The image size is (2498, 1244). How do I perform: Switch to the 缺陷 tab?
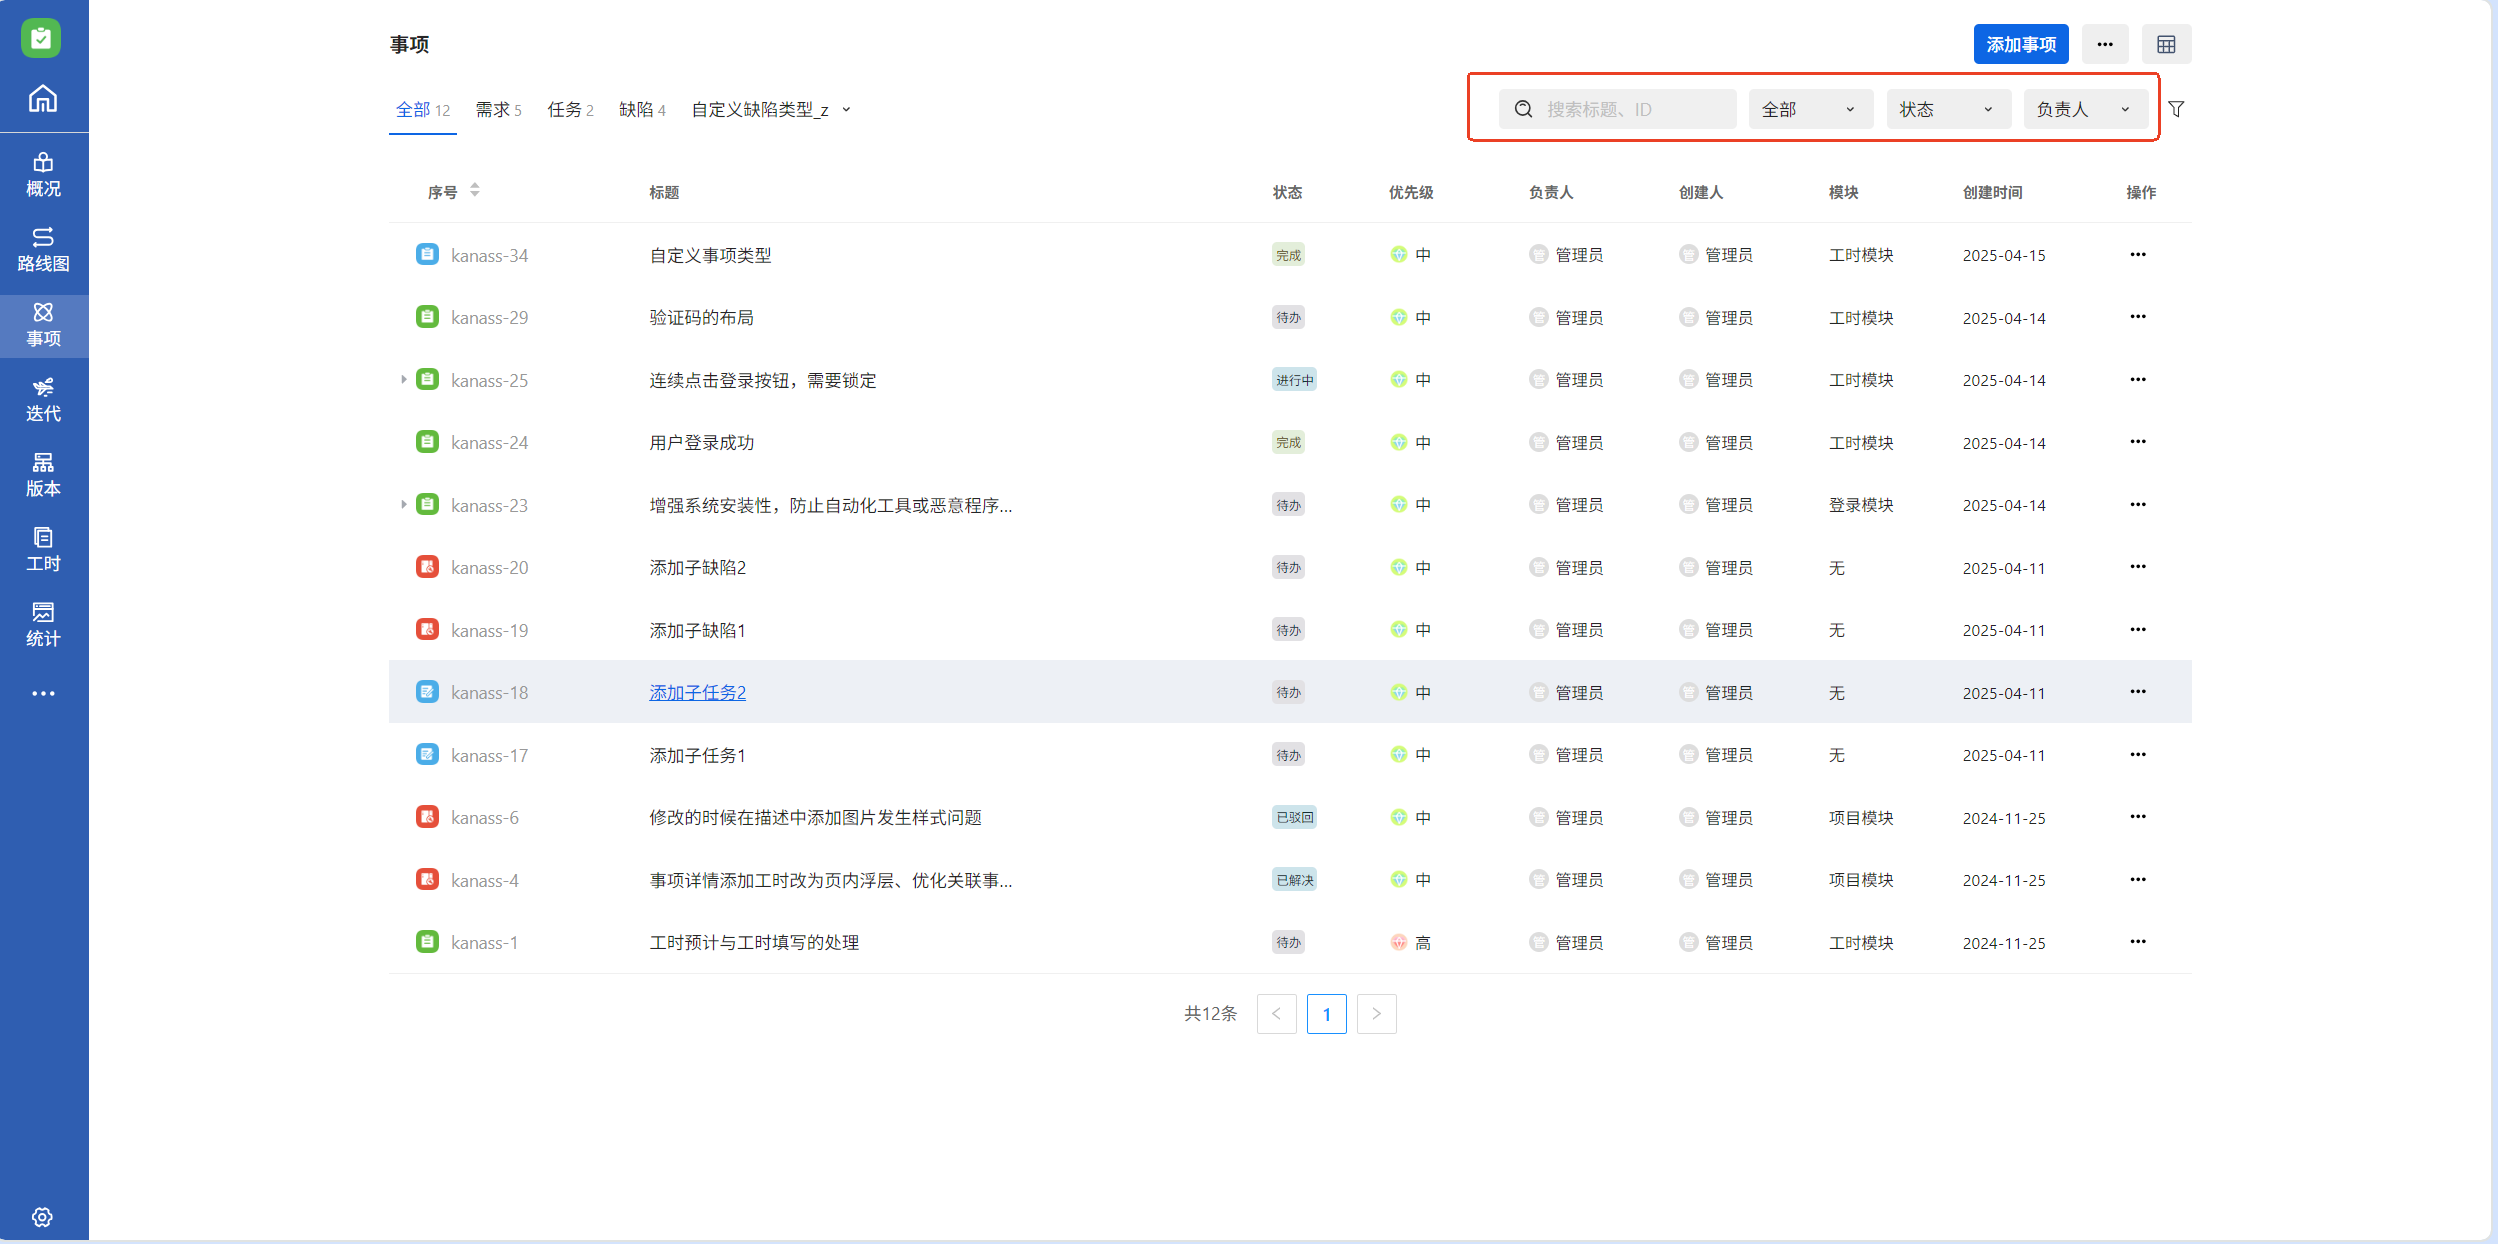(642, 110)
